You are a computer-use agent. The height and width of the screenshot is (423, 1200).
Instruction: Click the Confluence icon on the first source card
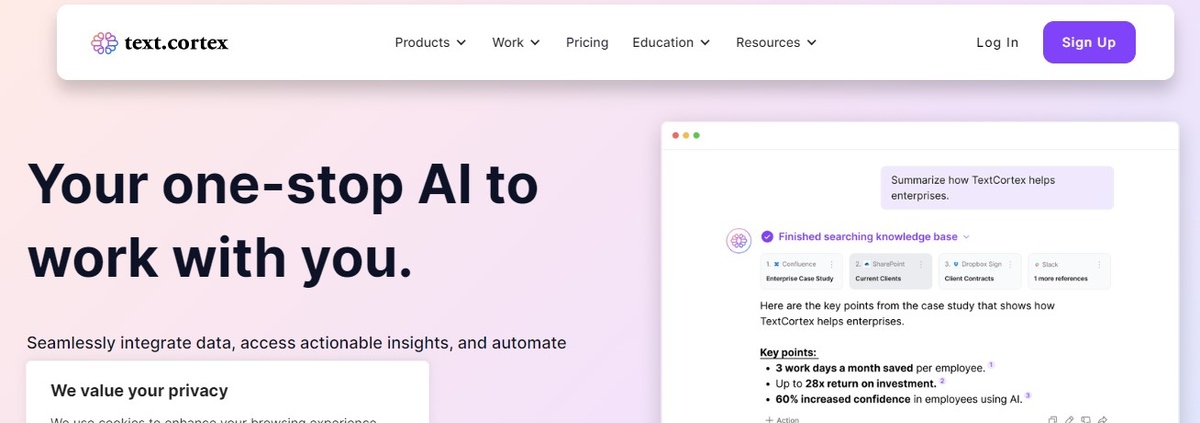click(x=777, y=264)
